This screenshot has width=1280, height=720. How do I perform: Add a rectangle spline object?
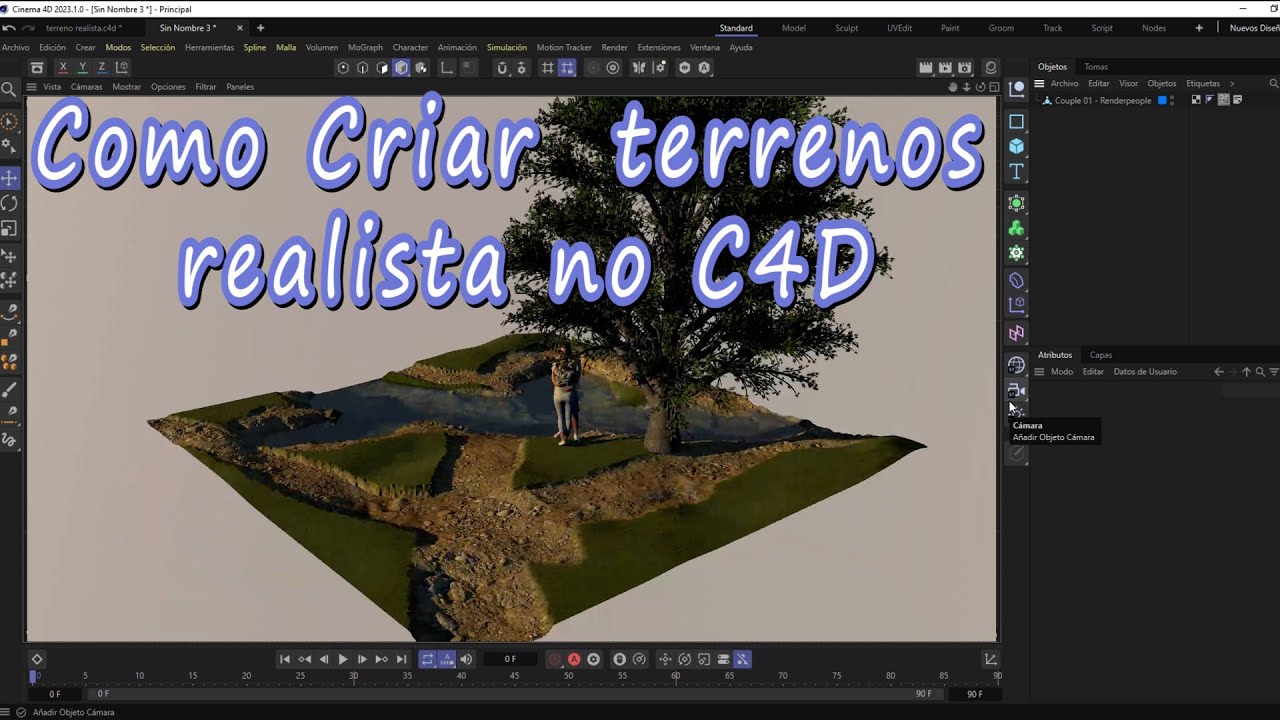[x=1016, y=121]
